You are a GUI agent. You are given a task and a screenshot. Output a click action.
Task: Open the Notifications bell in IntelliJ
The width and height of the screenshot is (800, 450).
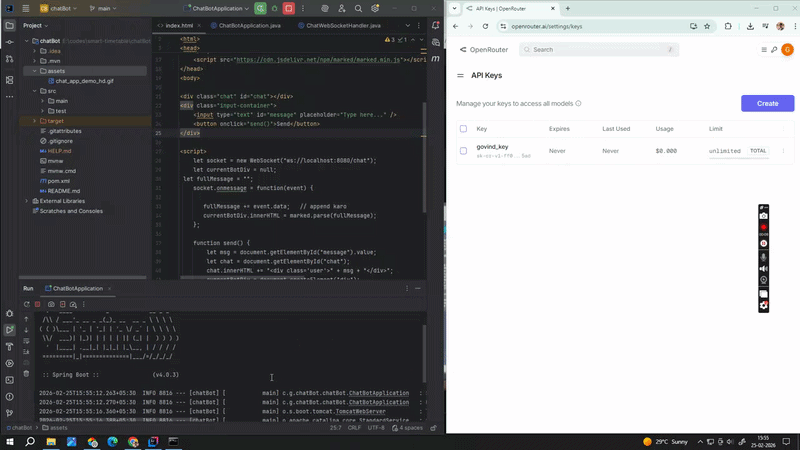click(435, 26)
